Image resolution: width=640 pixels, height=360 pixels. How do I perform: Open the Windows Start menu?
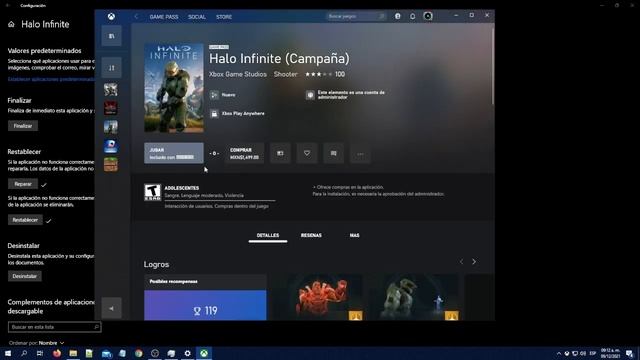8,353
